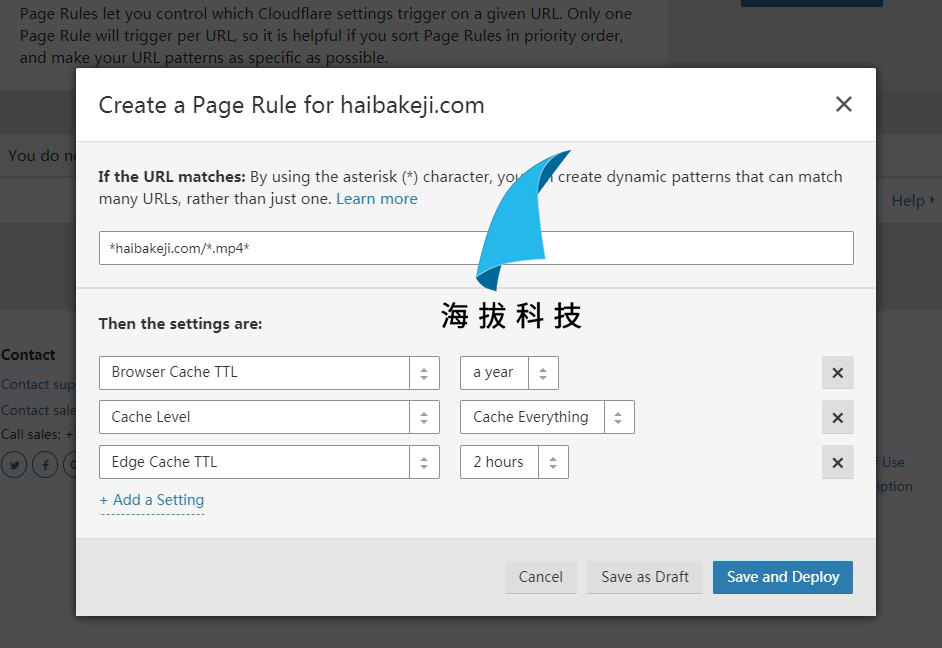
Task: Click Save and Deploy button
Action: pos(783,577)
